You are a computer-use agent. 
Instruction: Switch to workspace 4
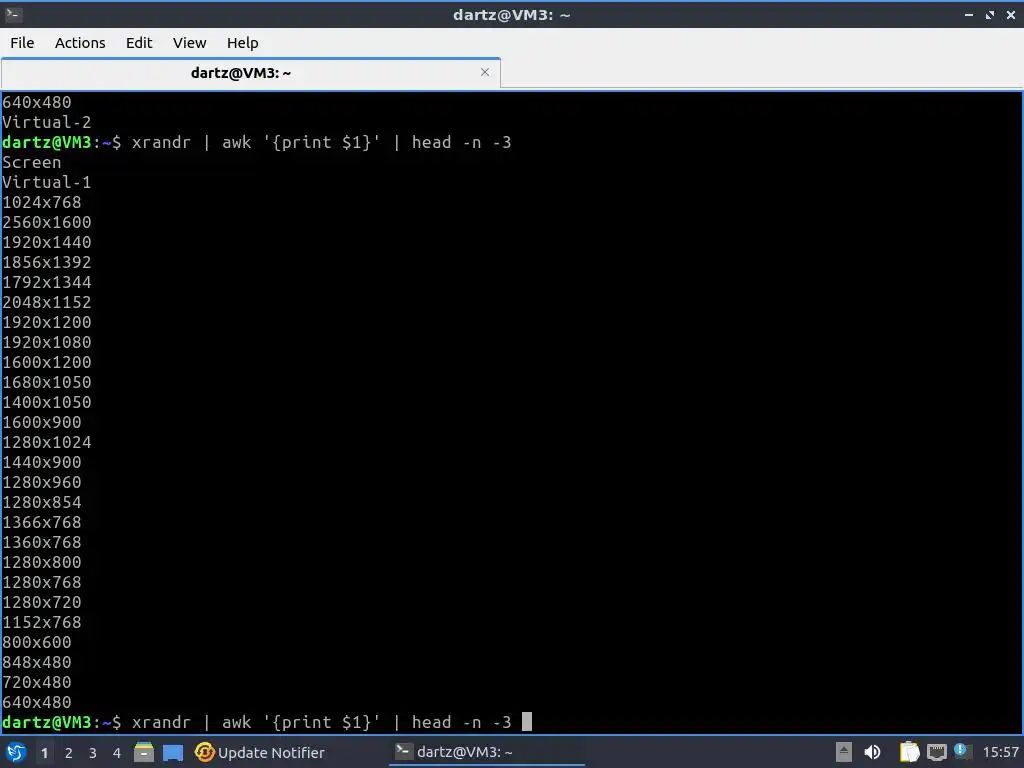pos(117,753)
